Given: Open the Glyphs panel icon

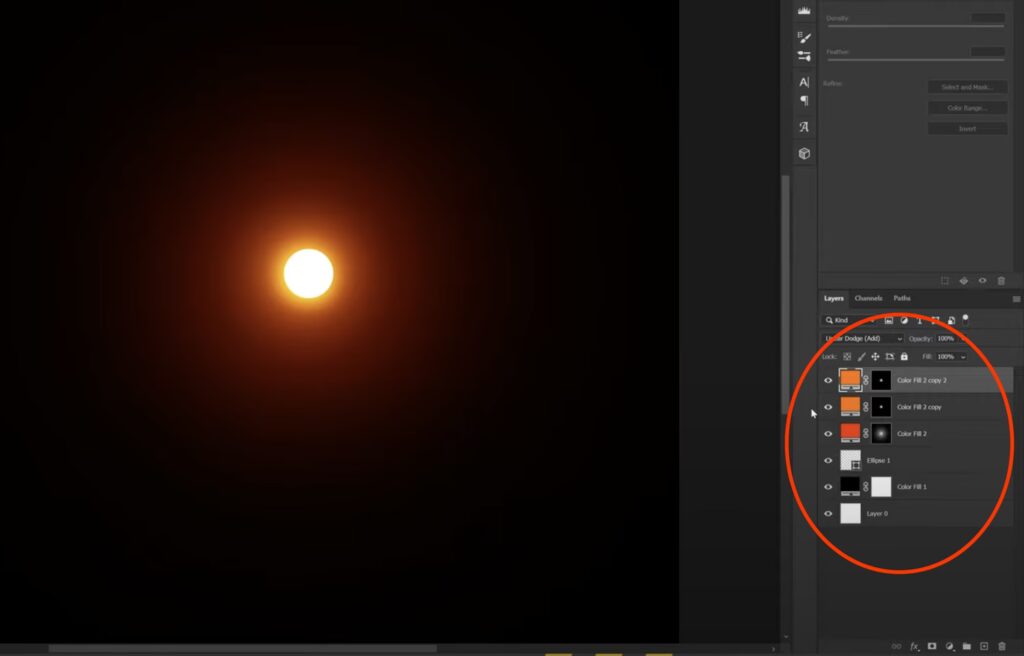Looking at the screenshot, I should (804, 127).
